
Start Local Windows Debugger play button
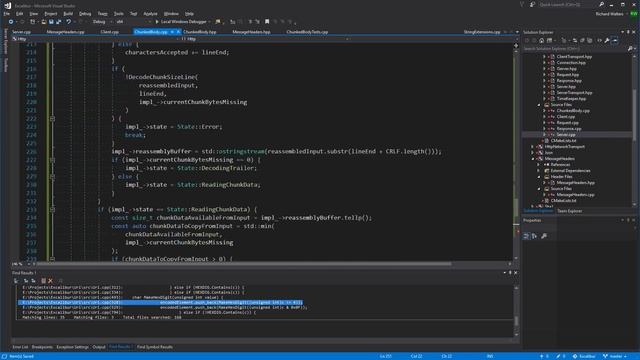[x=157, y=22]
